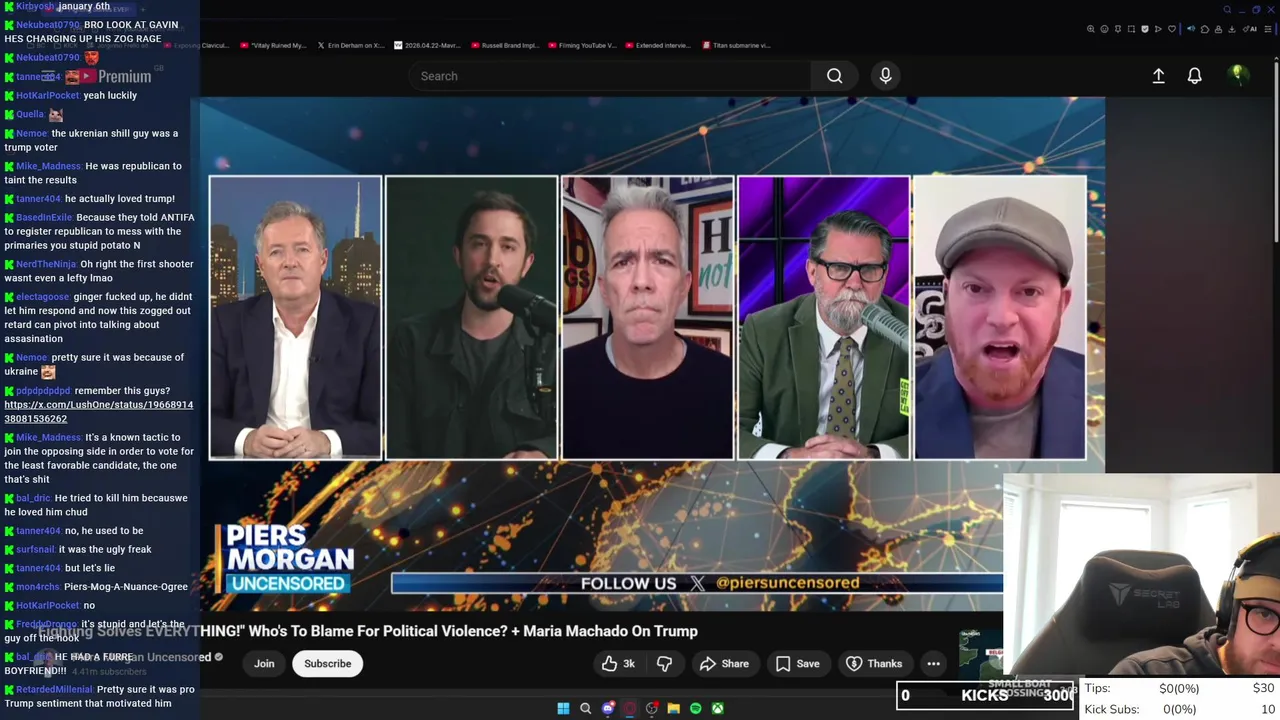1280x720 pixels.
Task: Open the YouTube upload/create icon
Action: click(1158, 76)
